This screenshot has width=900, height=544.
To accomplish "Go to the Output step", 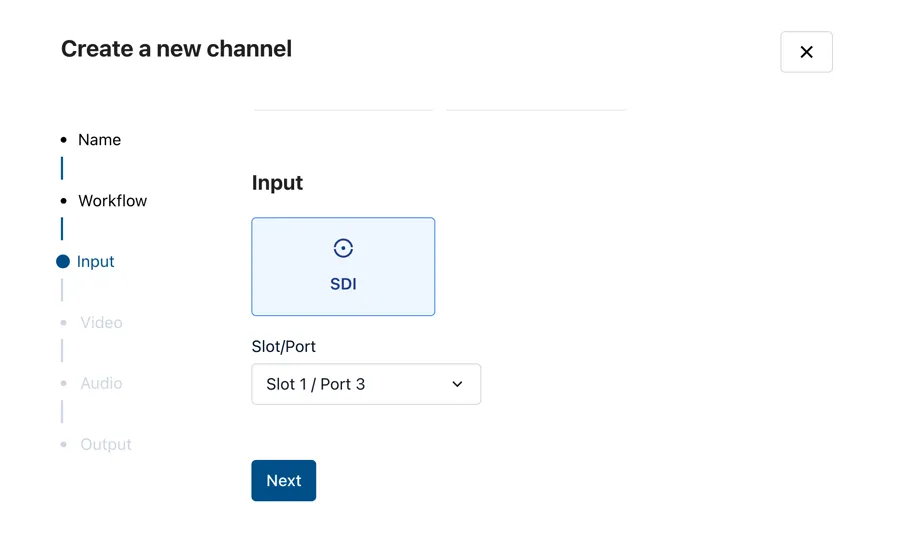I will pyautogui.click(x=106, y=444).
